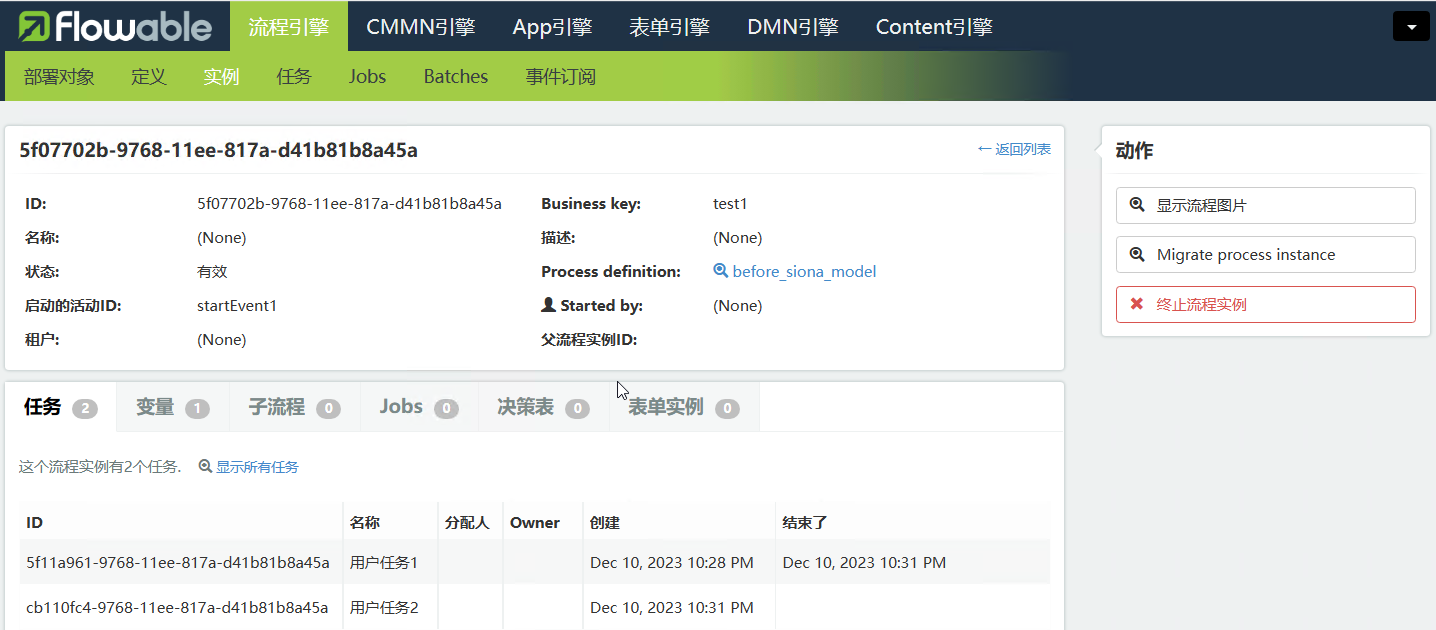Go to the 部署对象 submenu
The height and width of the screenshot is (630, 1436).
(59, 77)
